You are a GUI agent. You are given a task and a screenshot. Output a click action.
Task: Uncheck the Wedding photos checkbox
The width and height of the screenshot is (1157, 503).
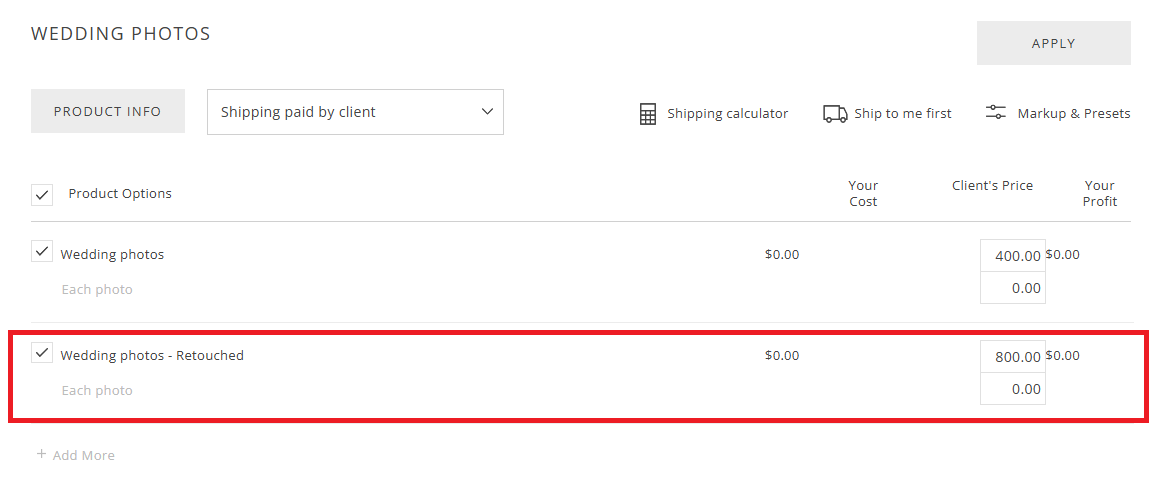coord(41,251)
